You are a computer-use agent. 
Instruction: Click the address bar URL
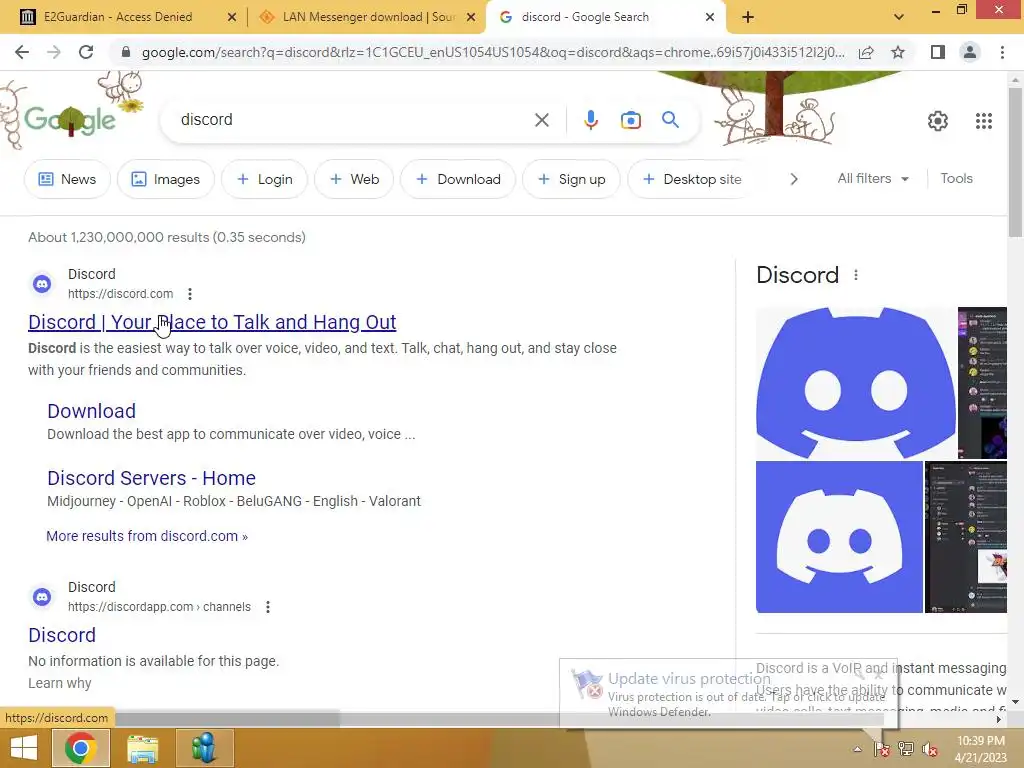click(493, 52)
